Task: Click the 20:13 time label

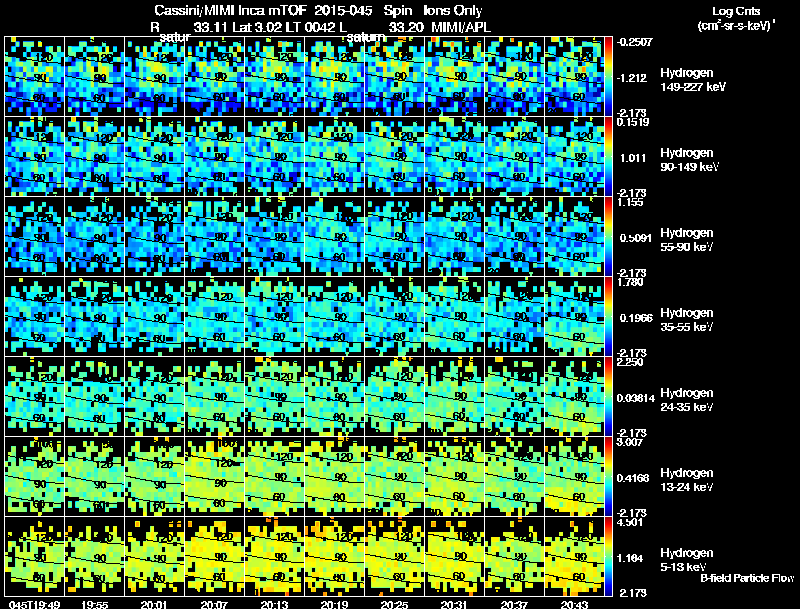Action: [274, 604]
